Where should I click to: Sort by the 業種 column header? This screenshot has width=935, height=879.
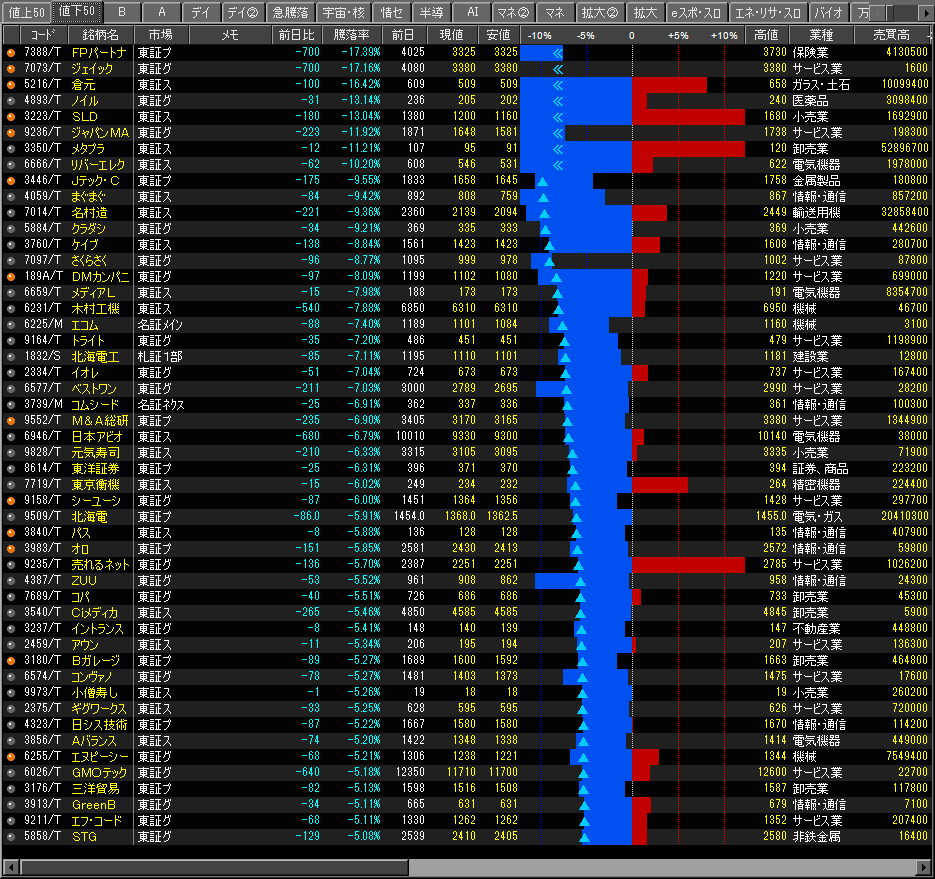pyautogui.click(x=821, y=35)
